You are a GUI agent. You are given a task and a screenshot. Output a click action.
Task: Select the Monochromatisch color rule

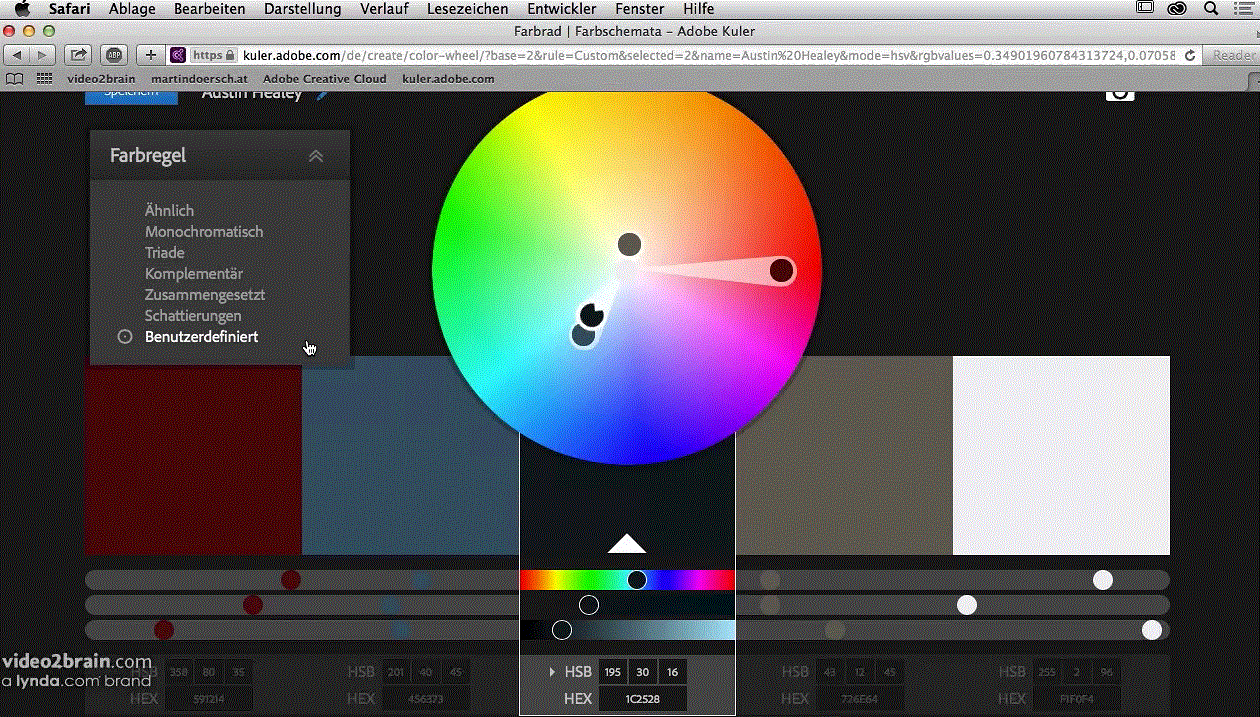pyautogui.click(x=204, y=232)
